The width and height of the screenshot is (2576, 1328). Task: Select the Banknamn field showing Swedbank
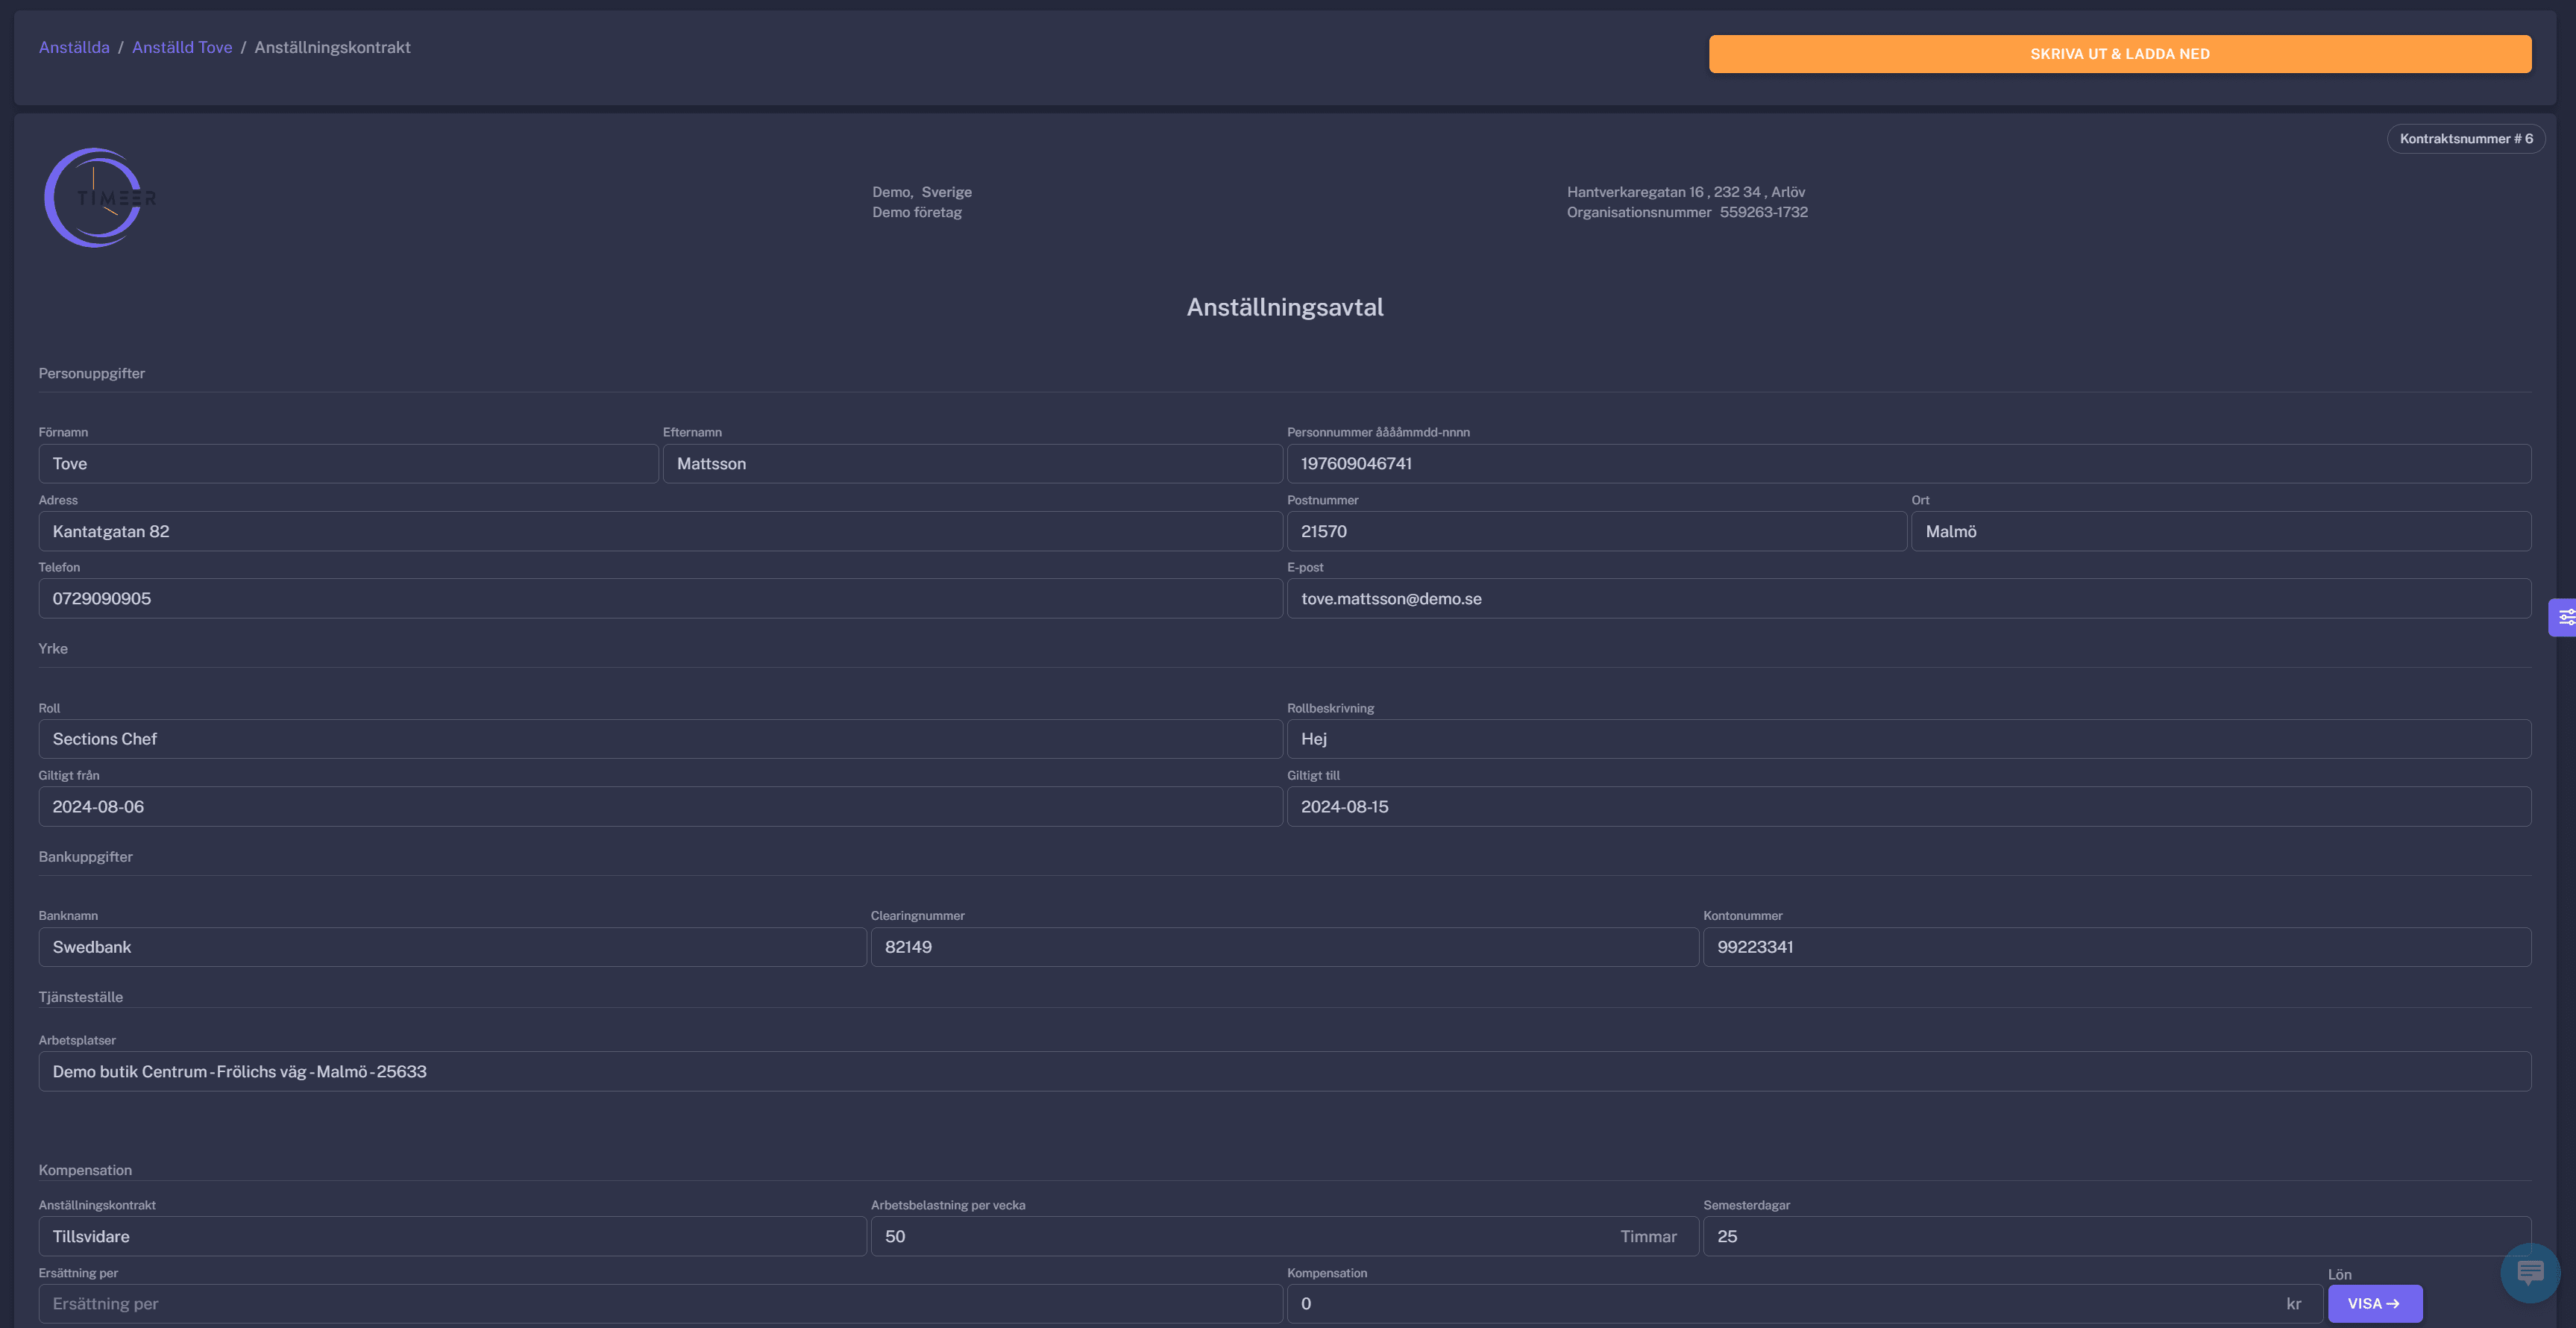[451, 946]
